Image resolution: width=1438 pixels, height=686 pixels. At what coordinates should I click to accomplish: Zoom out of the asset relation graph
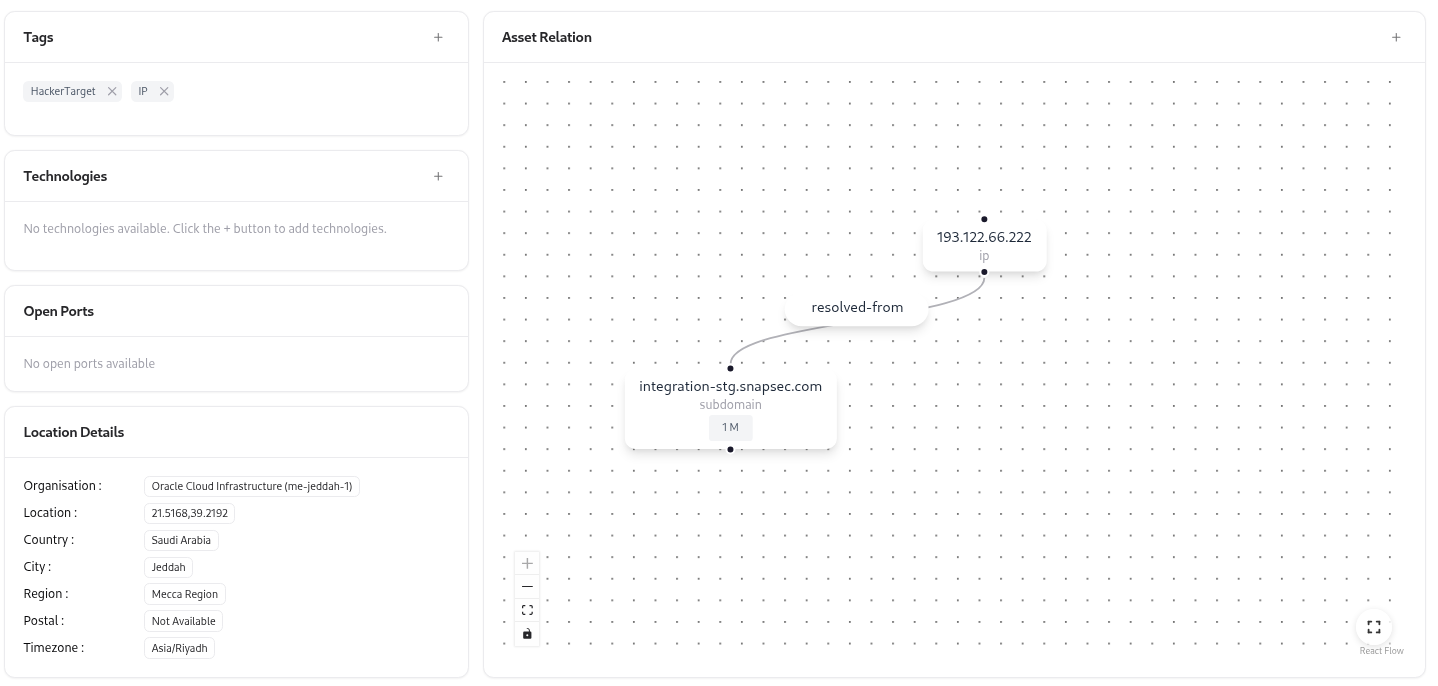coord(527,586)
